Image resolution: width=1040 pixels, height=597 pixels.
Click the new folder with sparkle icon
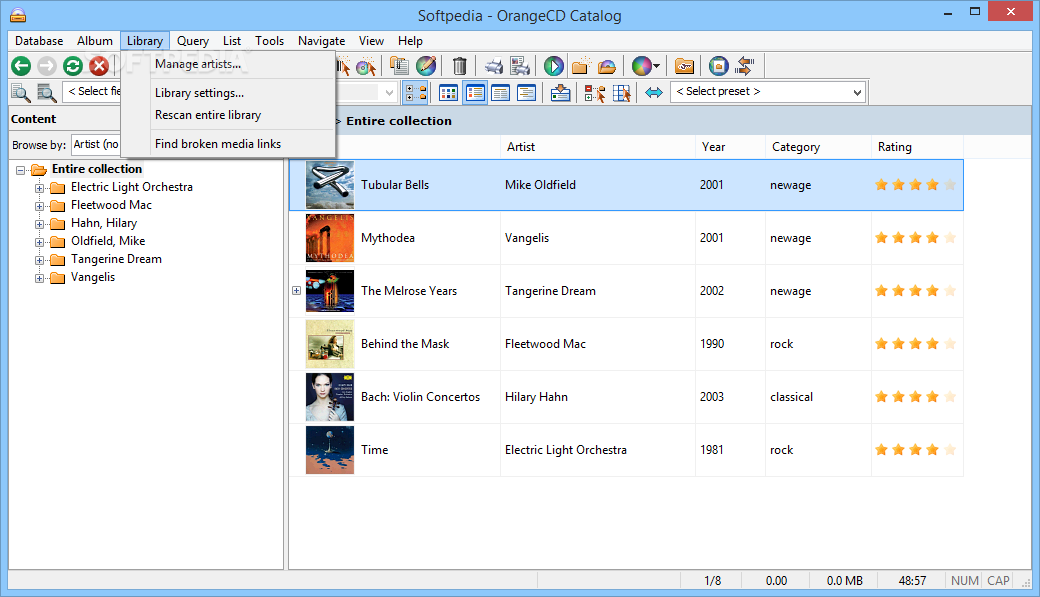(581, 66)
